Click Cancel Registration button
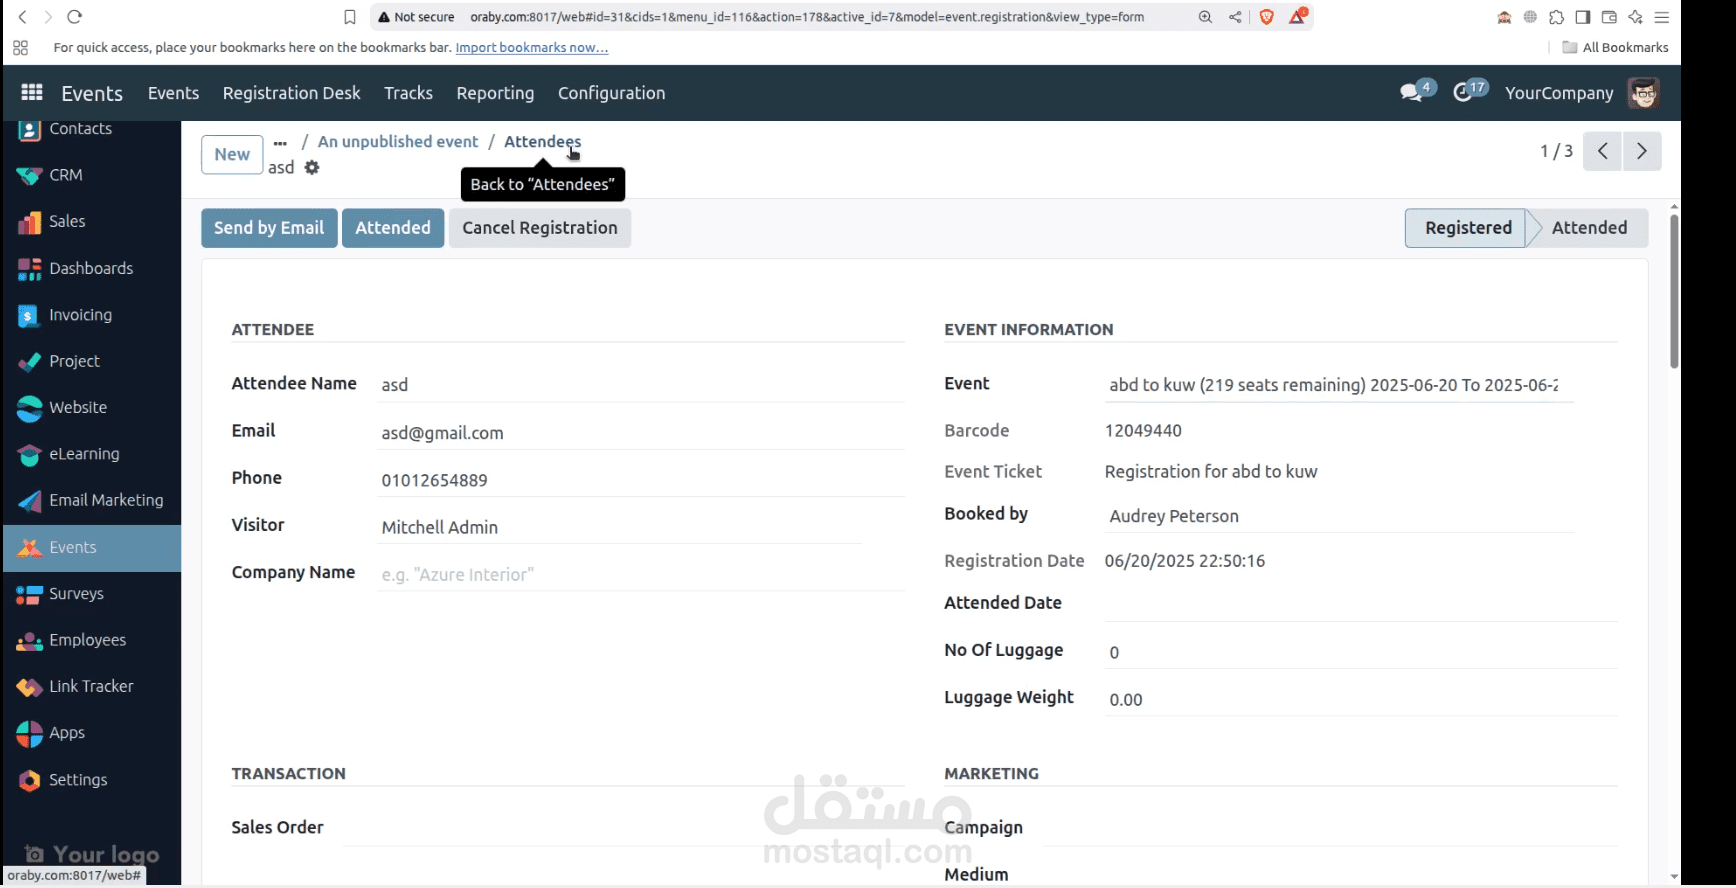This screenshot has height=888, width=1736. coord(540,228)
